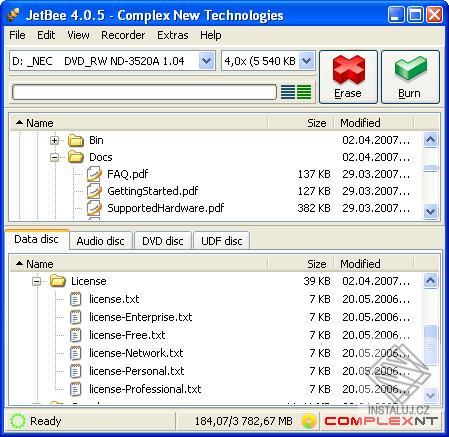Screen dimensions: 449x437
Task: Collapse the License folder node
Action: click(x=36, y=282)
